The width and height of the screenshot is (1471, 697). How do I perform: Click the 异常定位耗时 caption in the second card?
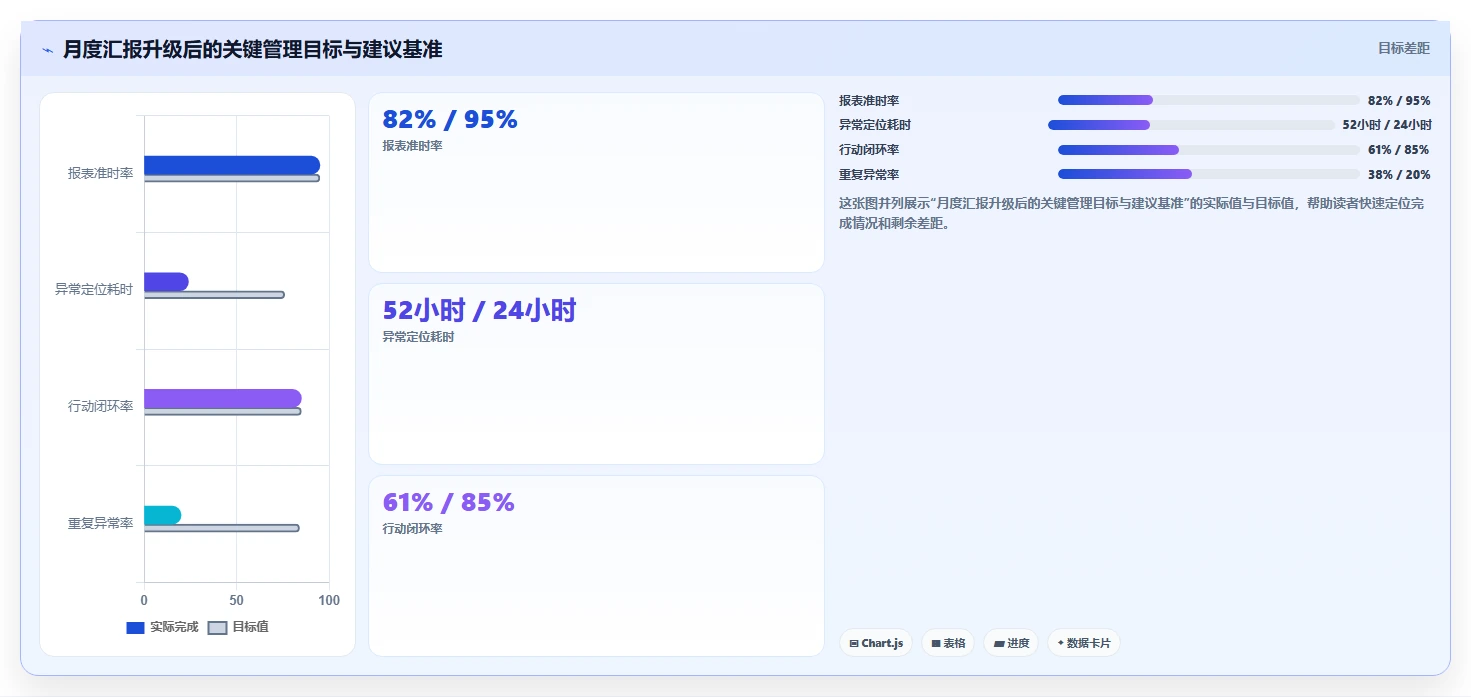coord(418,337)
